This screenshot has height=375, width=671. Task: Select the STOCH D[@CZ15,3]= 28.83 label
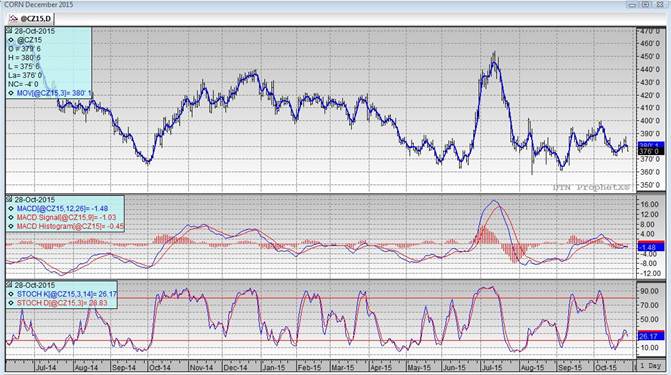[x=62, y=303]
